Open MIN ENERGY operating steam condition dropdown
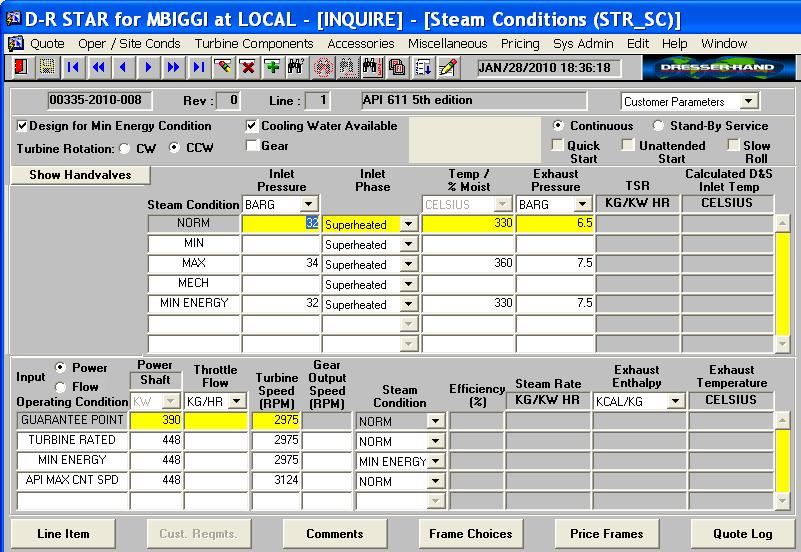 (x=436, y=461)
